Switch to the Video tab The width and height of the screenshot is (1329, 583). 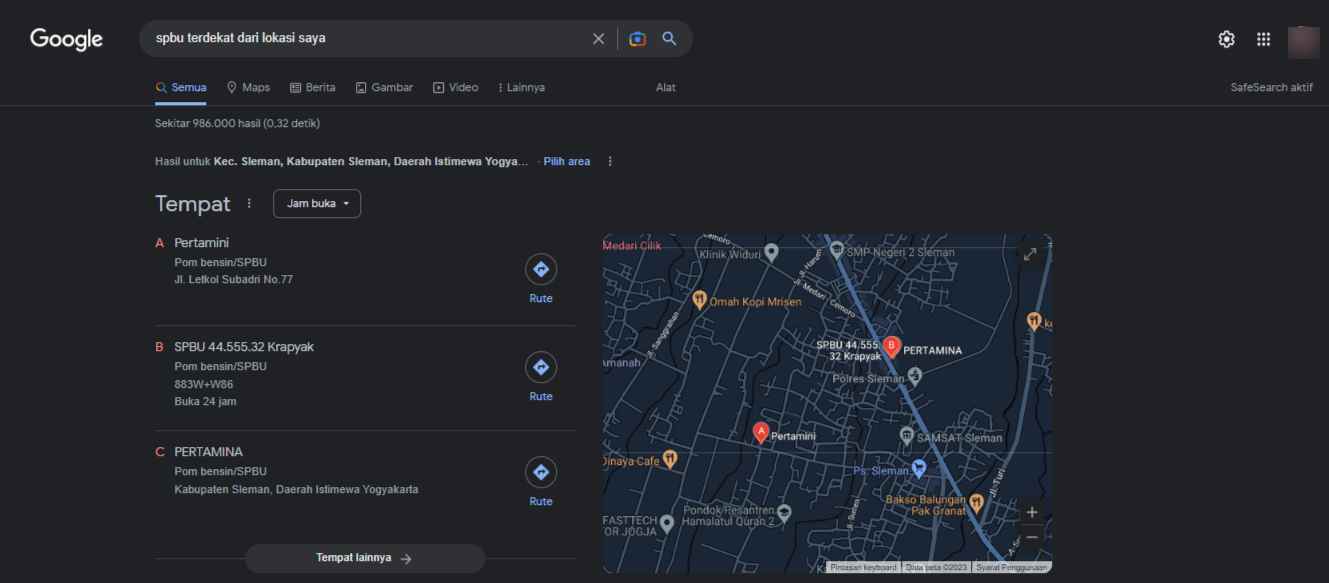(455, 88)
